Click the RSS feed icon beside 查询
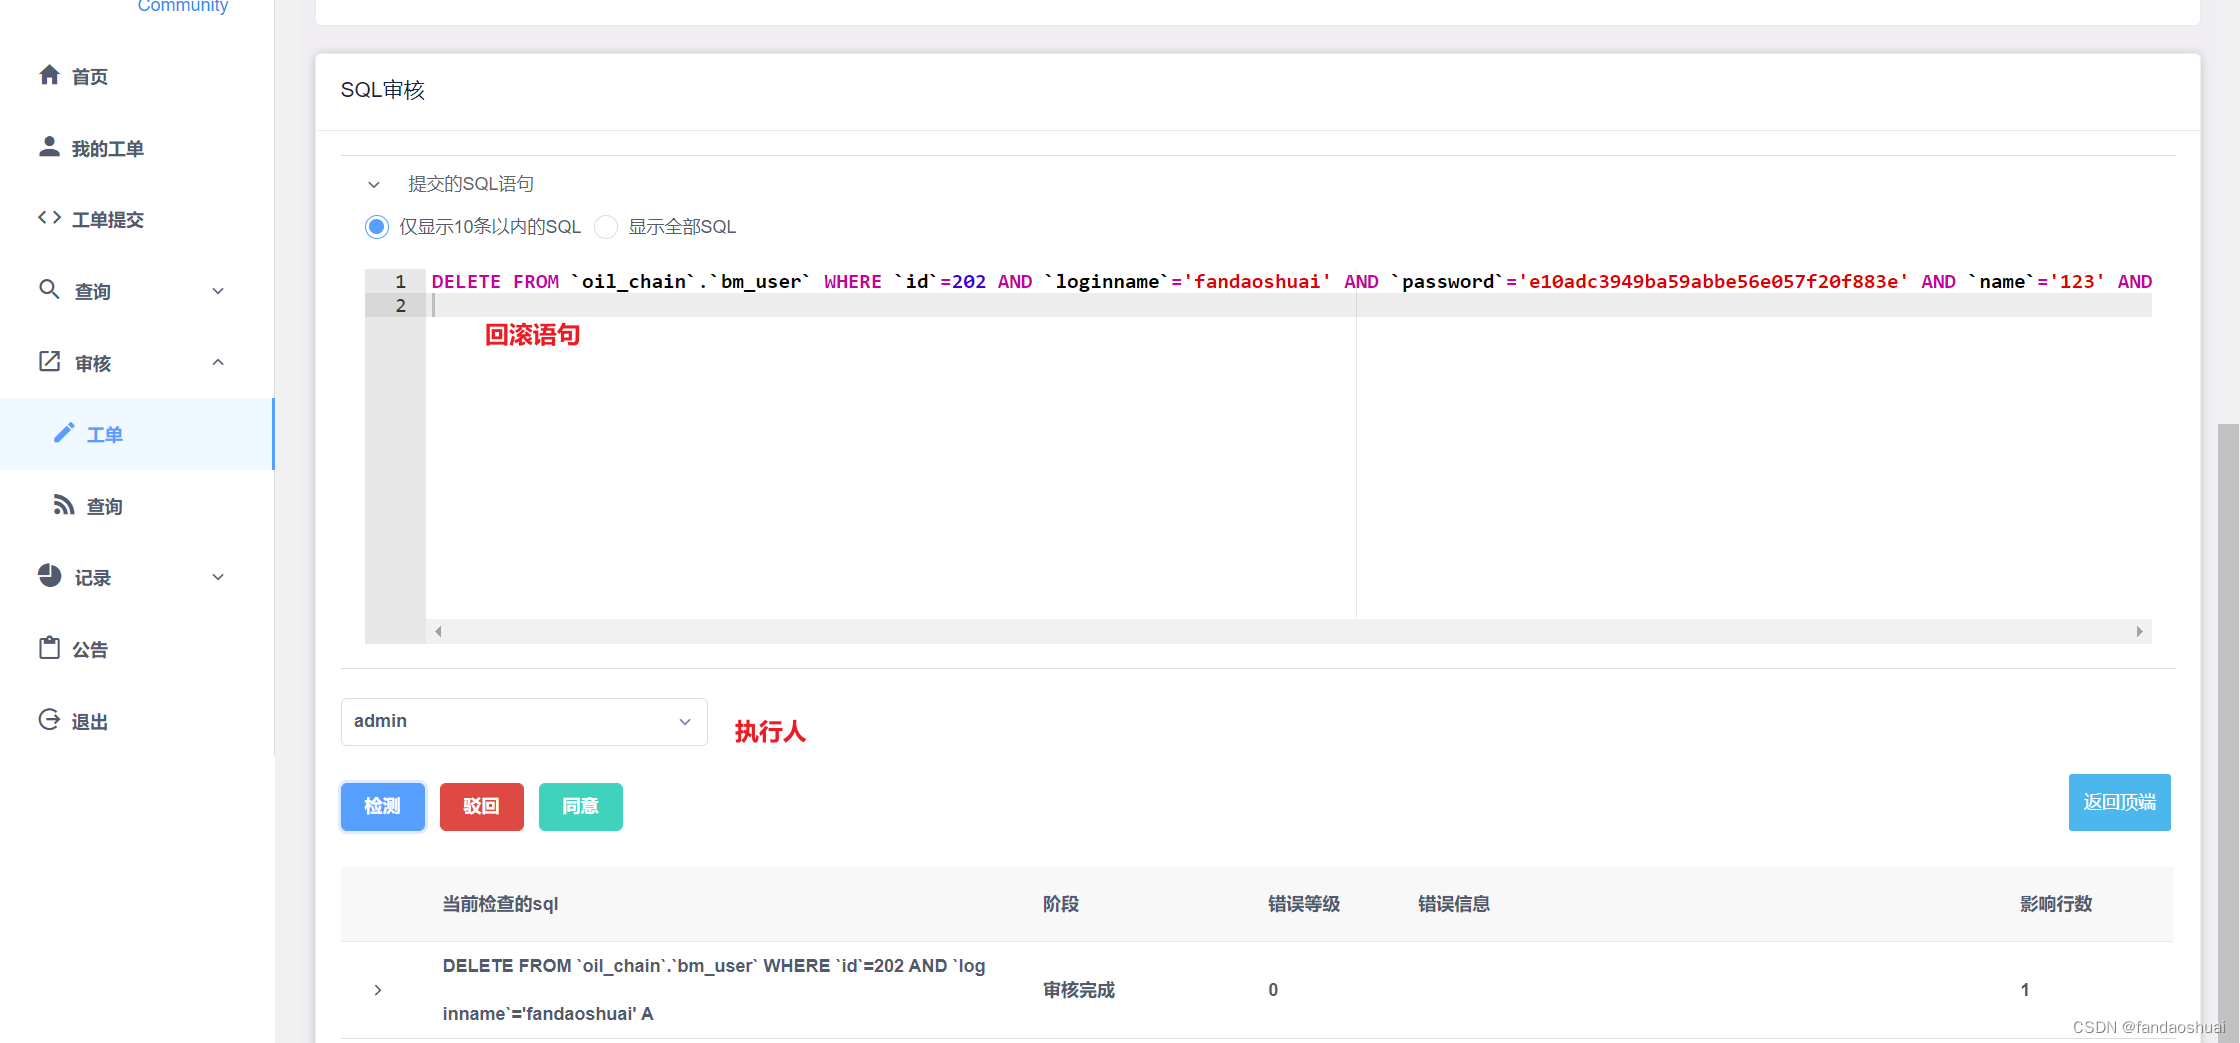 tap(63, 505)
